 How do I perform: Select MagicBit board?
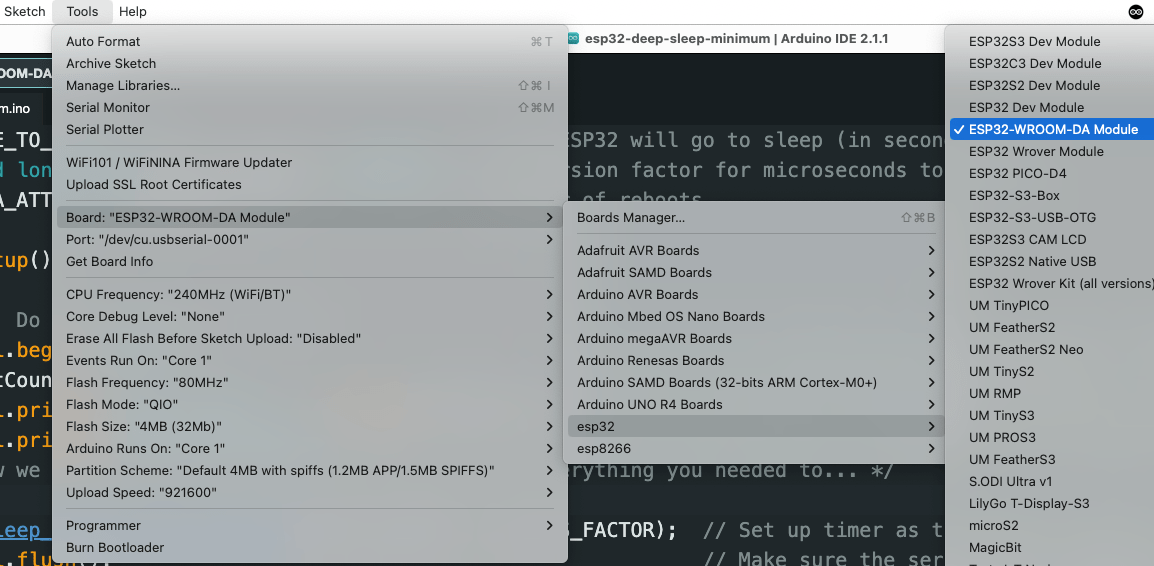[x=1052, y=548]
